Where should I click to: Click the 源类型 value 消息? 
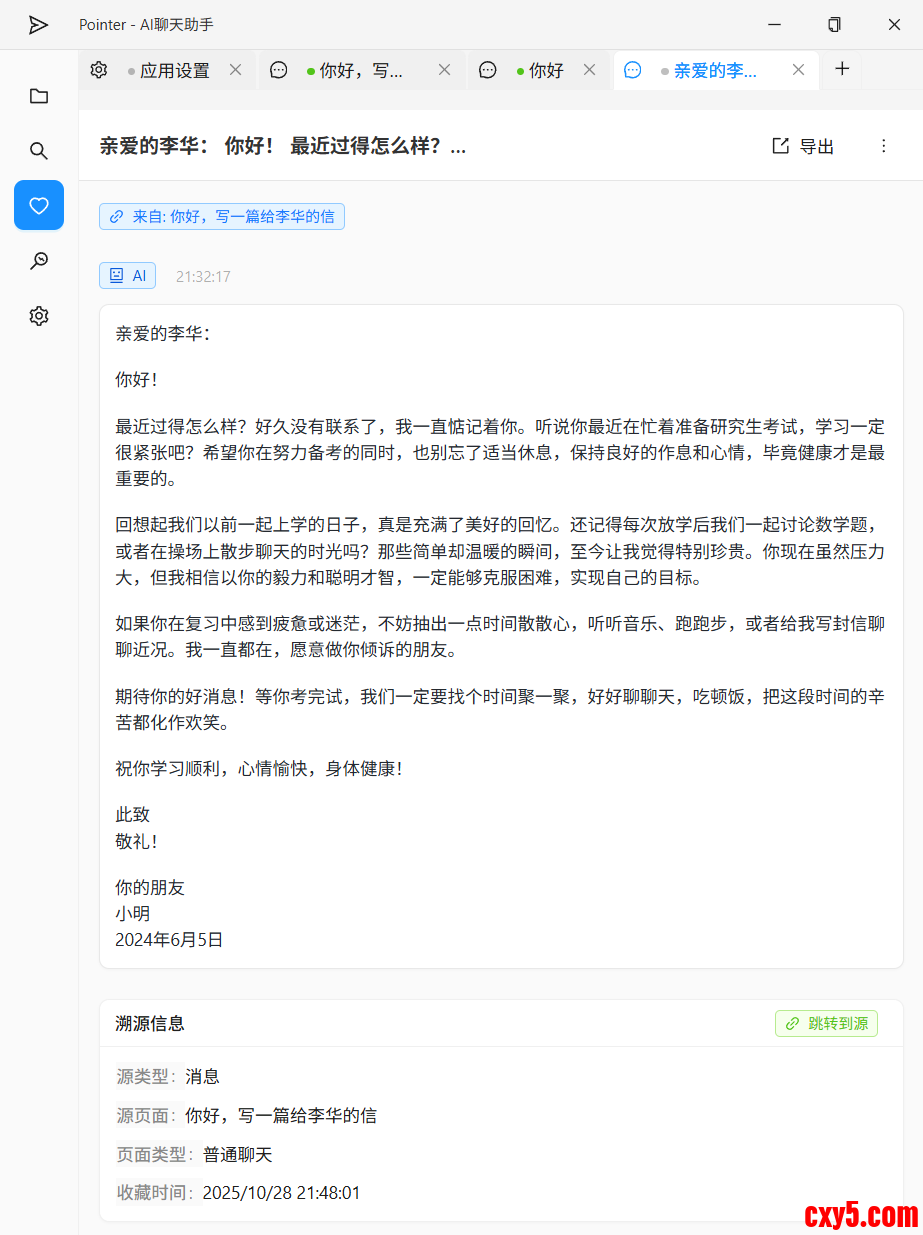202,1076
